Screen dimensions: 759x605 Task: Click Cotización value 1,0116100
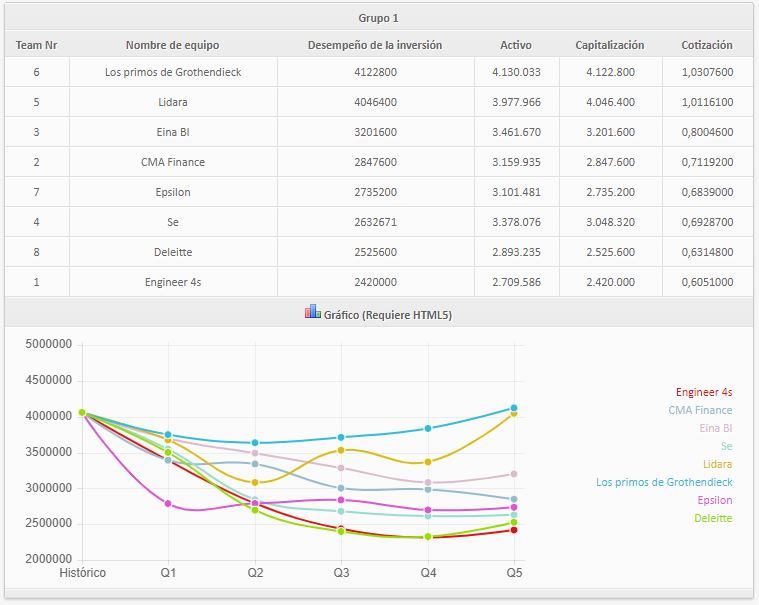(707, 102)
